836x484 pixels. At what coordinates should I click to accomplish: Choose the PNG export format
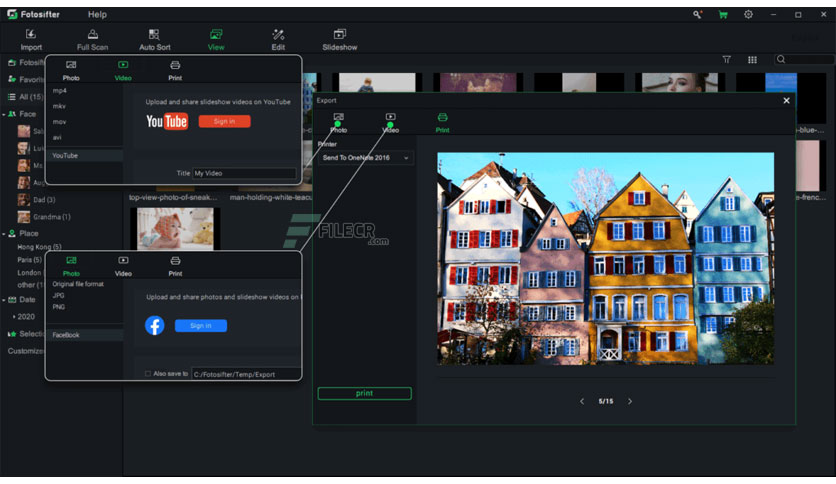59,307
